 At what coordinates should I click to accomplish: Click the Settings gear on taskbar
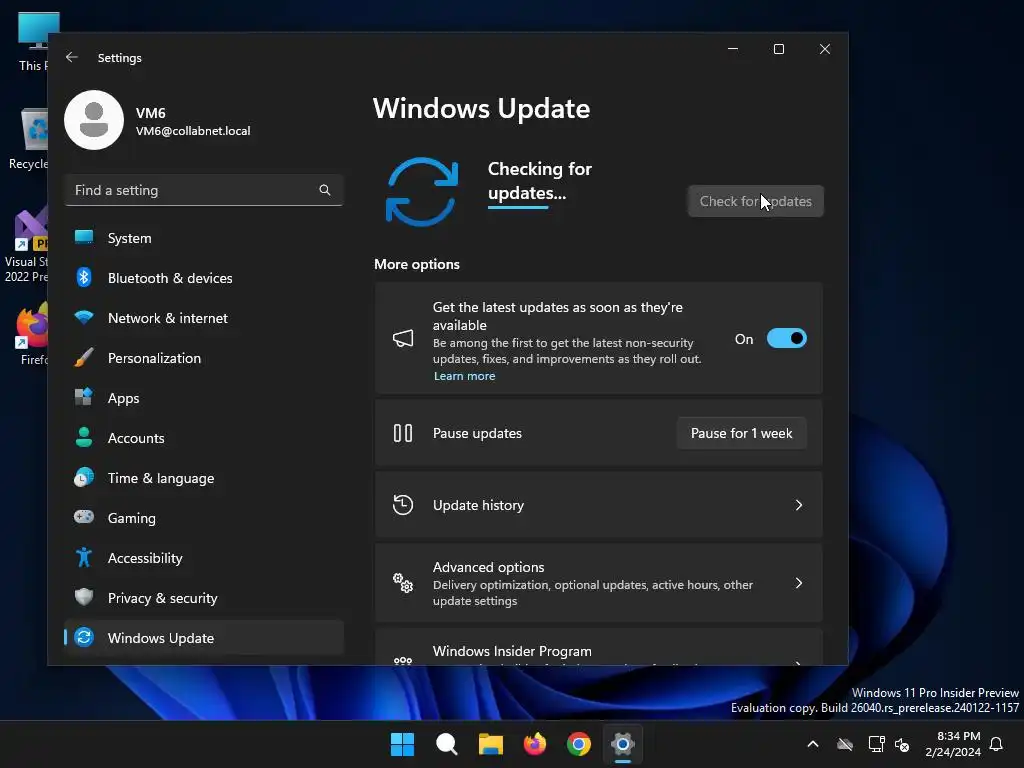[623, 744]
